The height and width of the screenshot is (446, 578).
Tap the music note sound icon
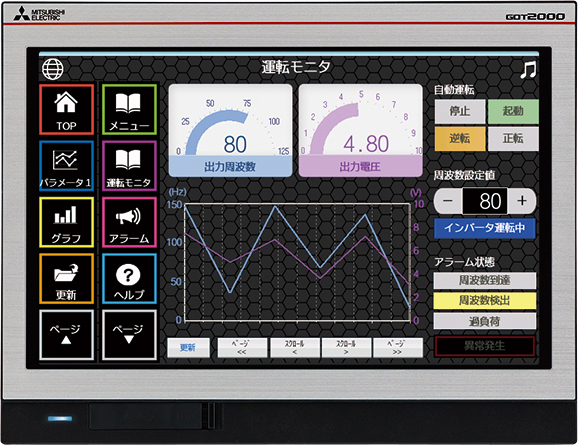tap(528, 70)
